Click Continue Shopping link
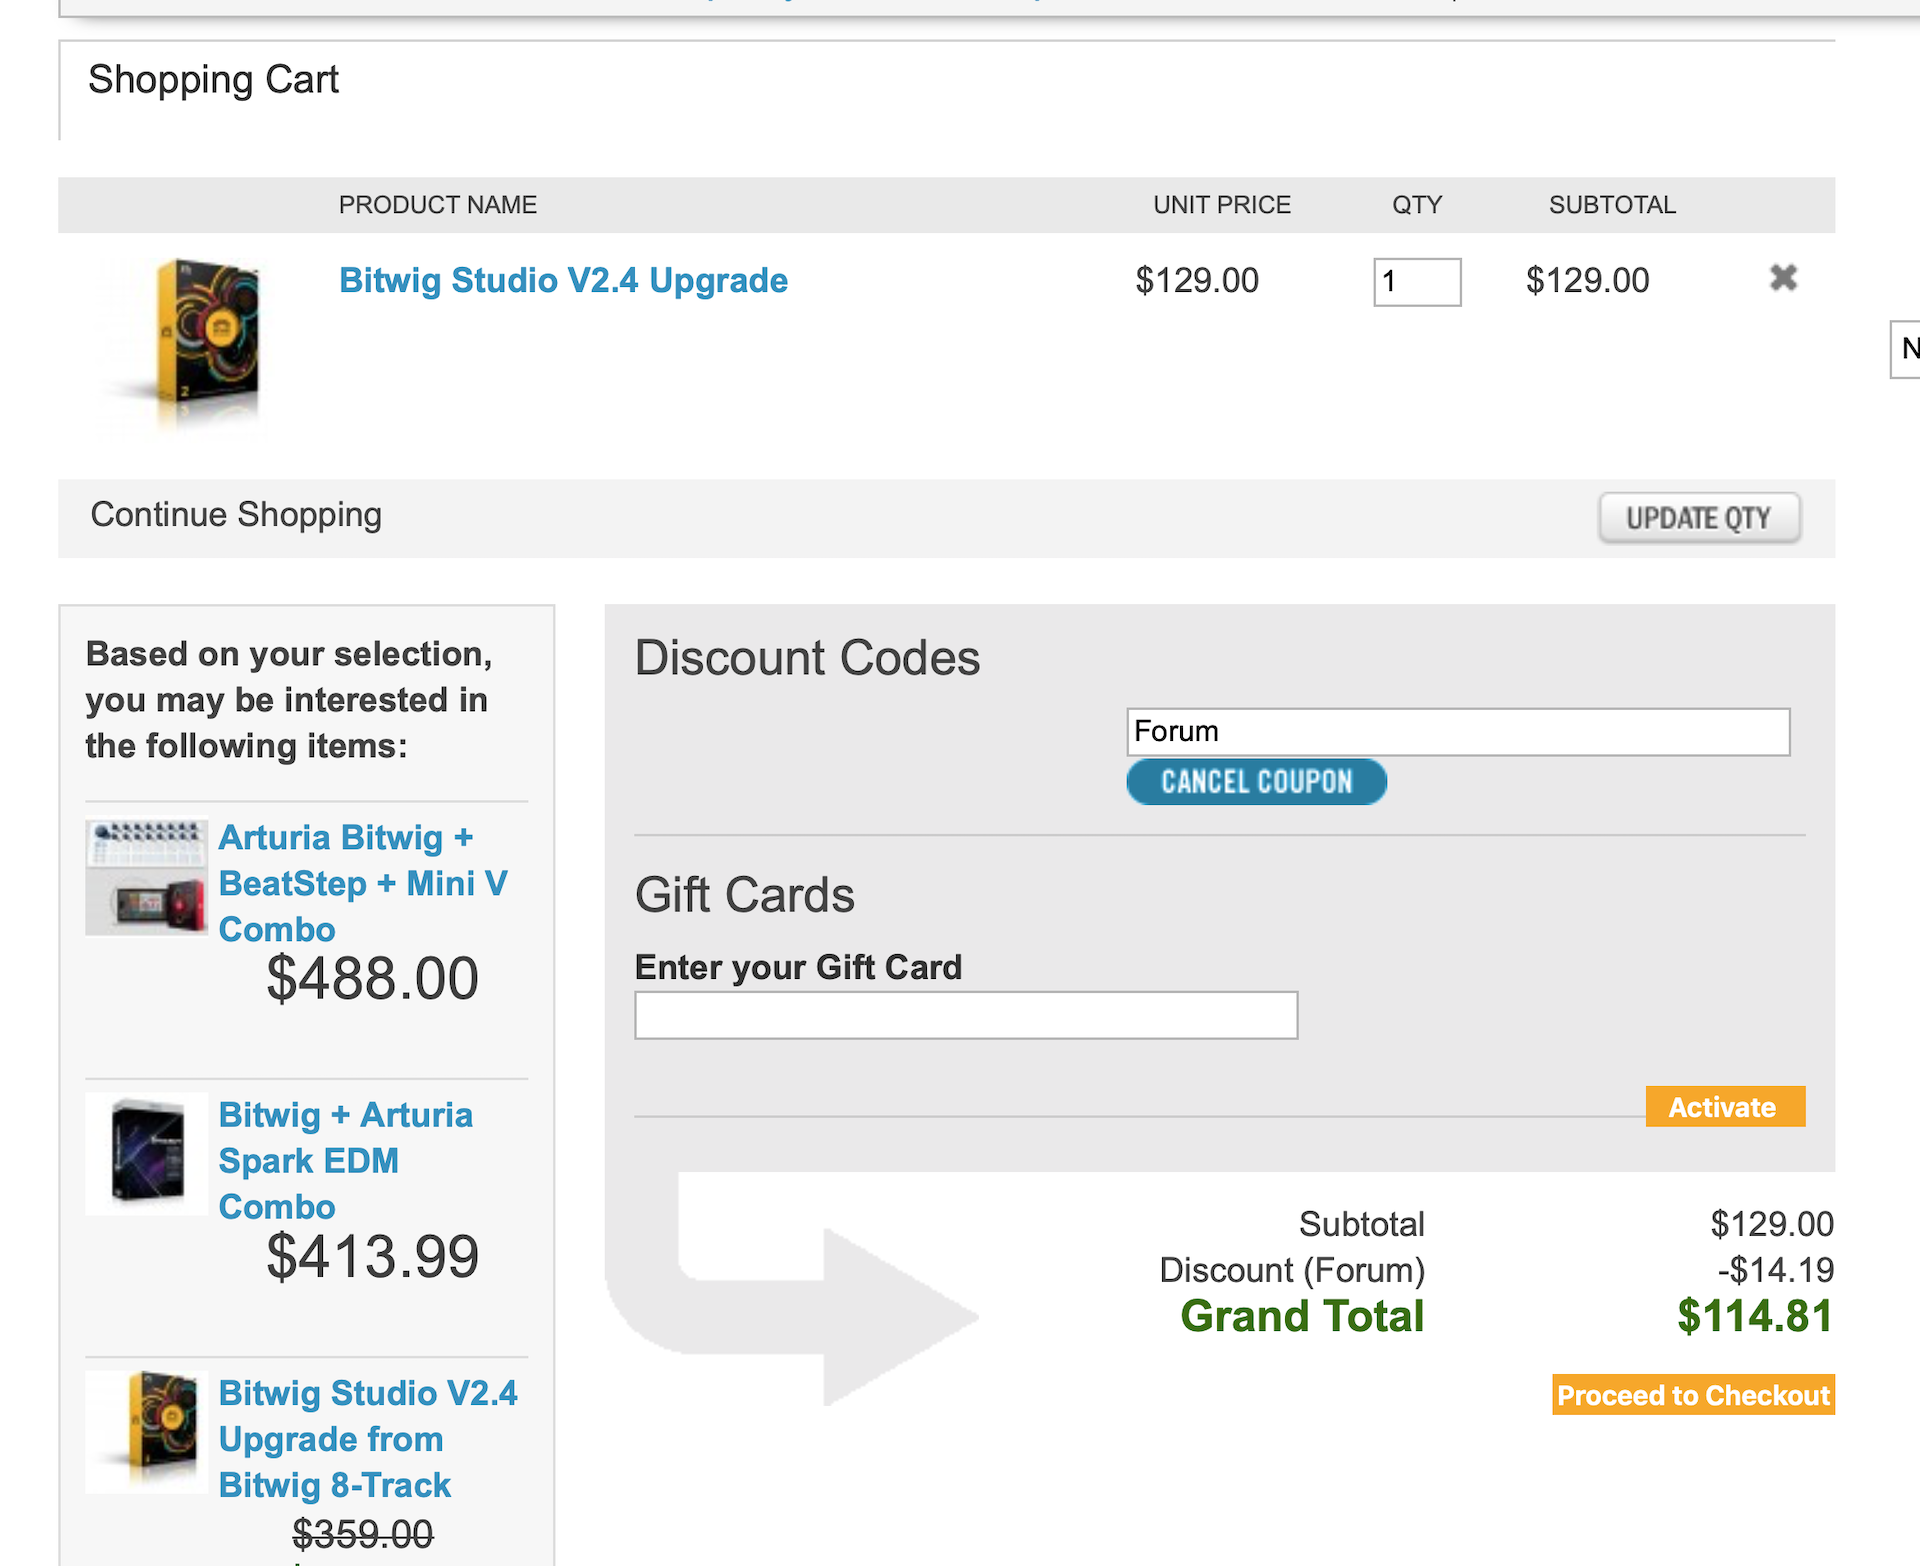The height and width of the screenshot is (1566, 1920). pyautogui.click(x=236, y=515)
